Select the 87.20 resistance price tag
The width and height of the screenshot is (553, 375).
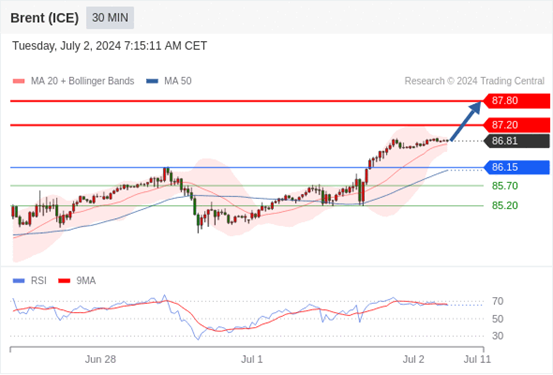point(516,125)
